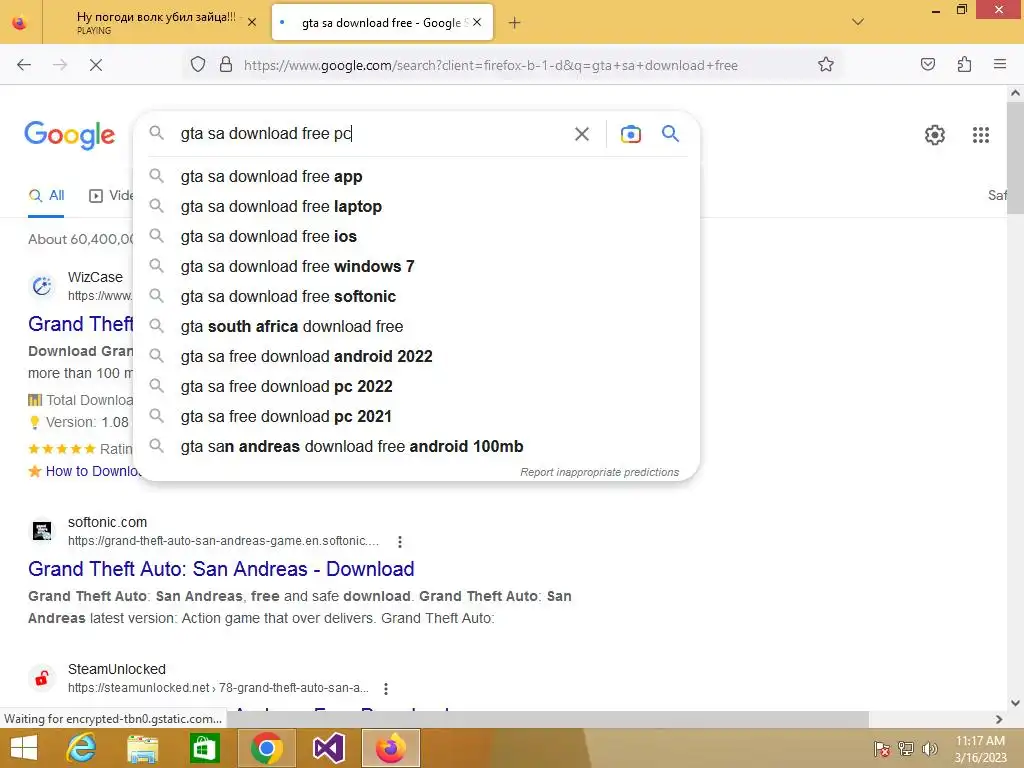
Task: Bookmark this page with the star
Action: pos(825,65)
